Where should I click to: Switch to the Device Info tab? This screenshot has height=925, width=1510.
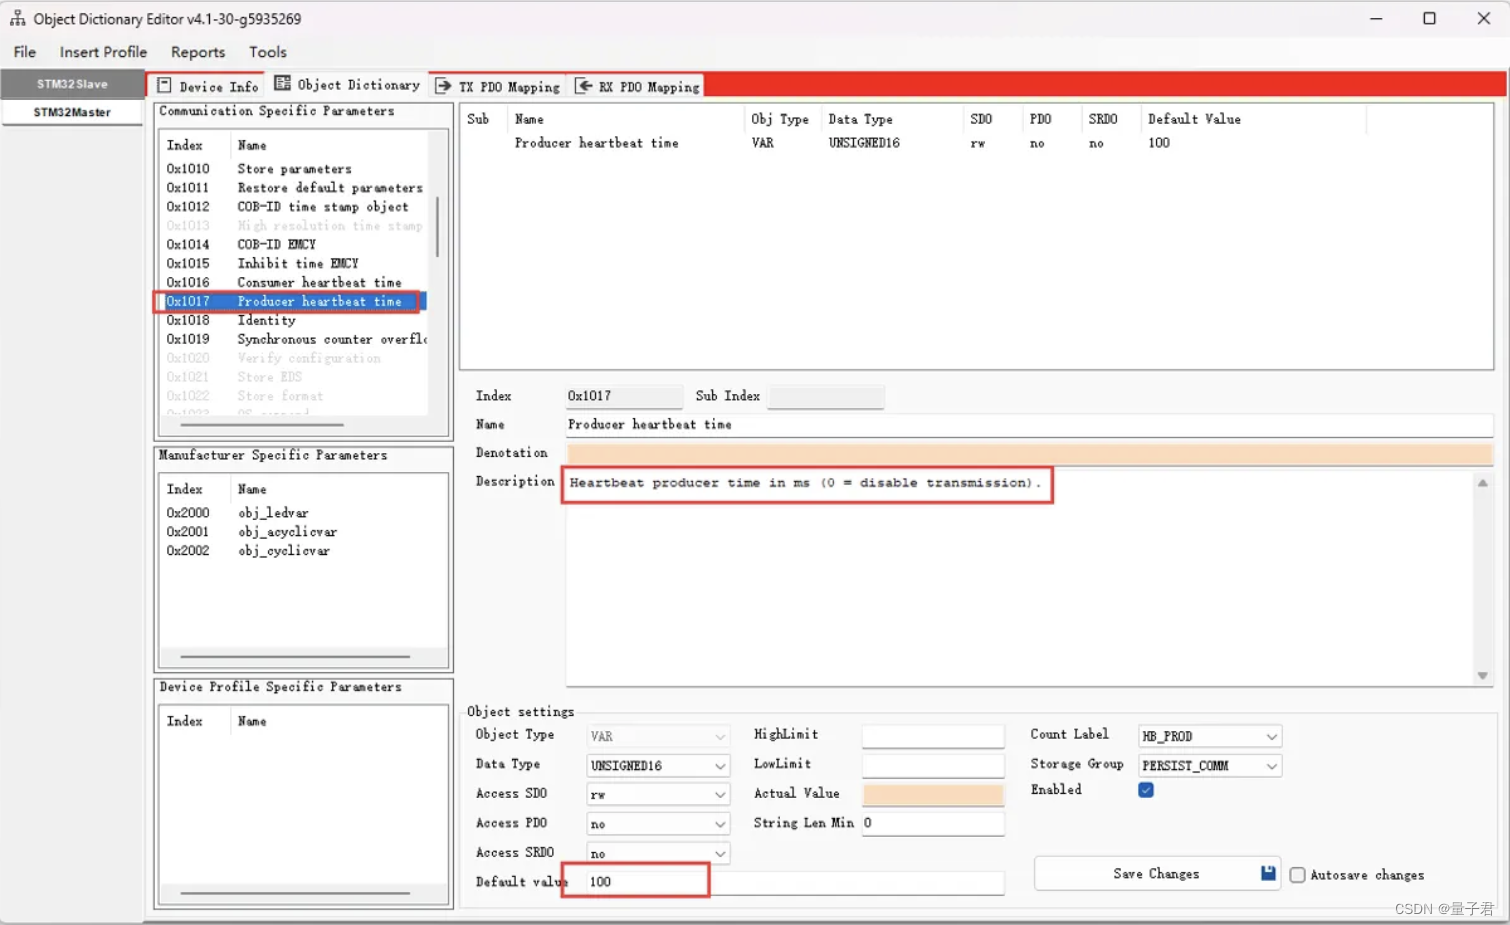tap(208, 86)
